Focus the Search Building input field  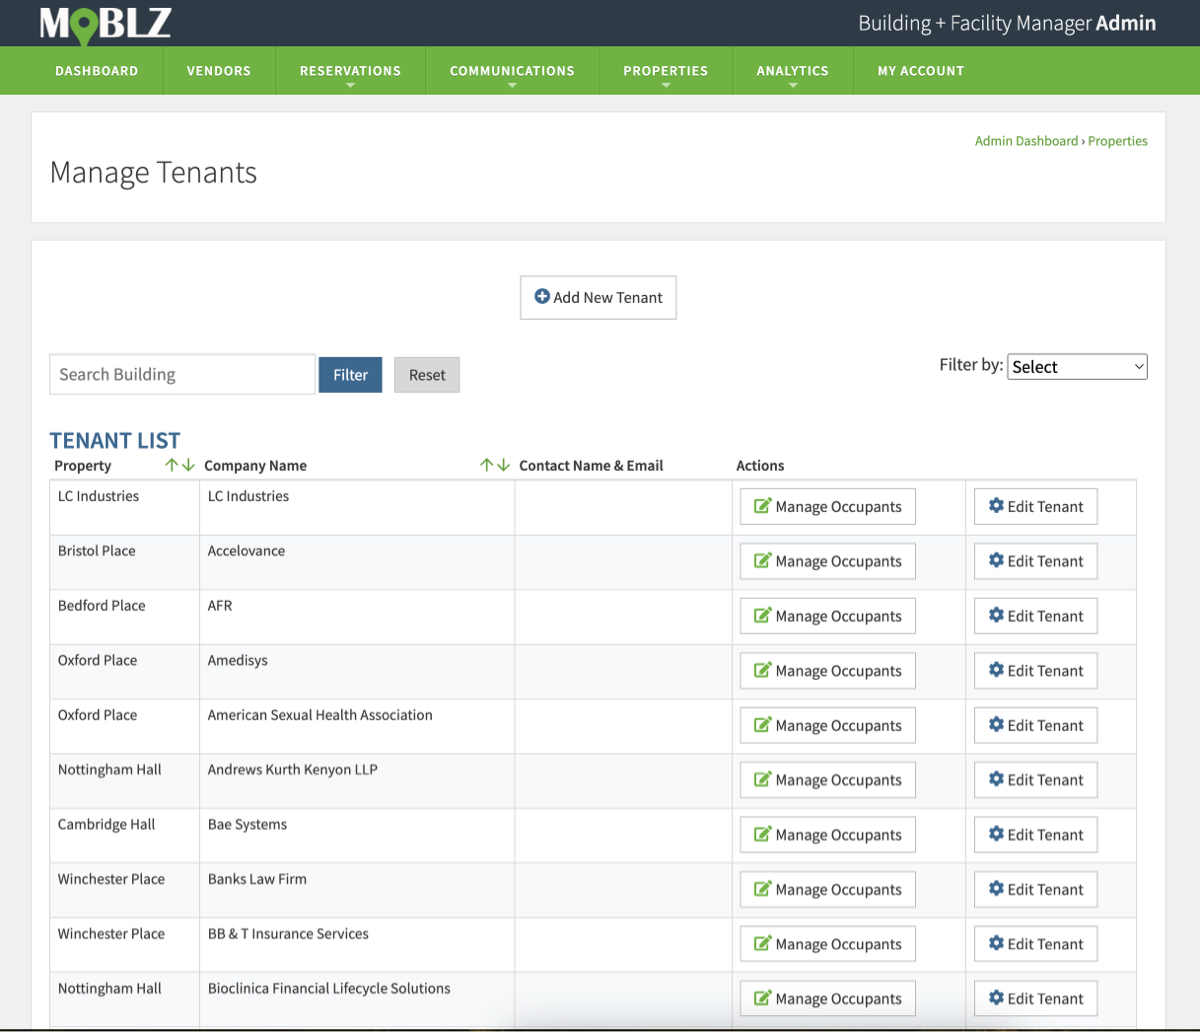click(182, 375)
